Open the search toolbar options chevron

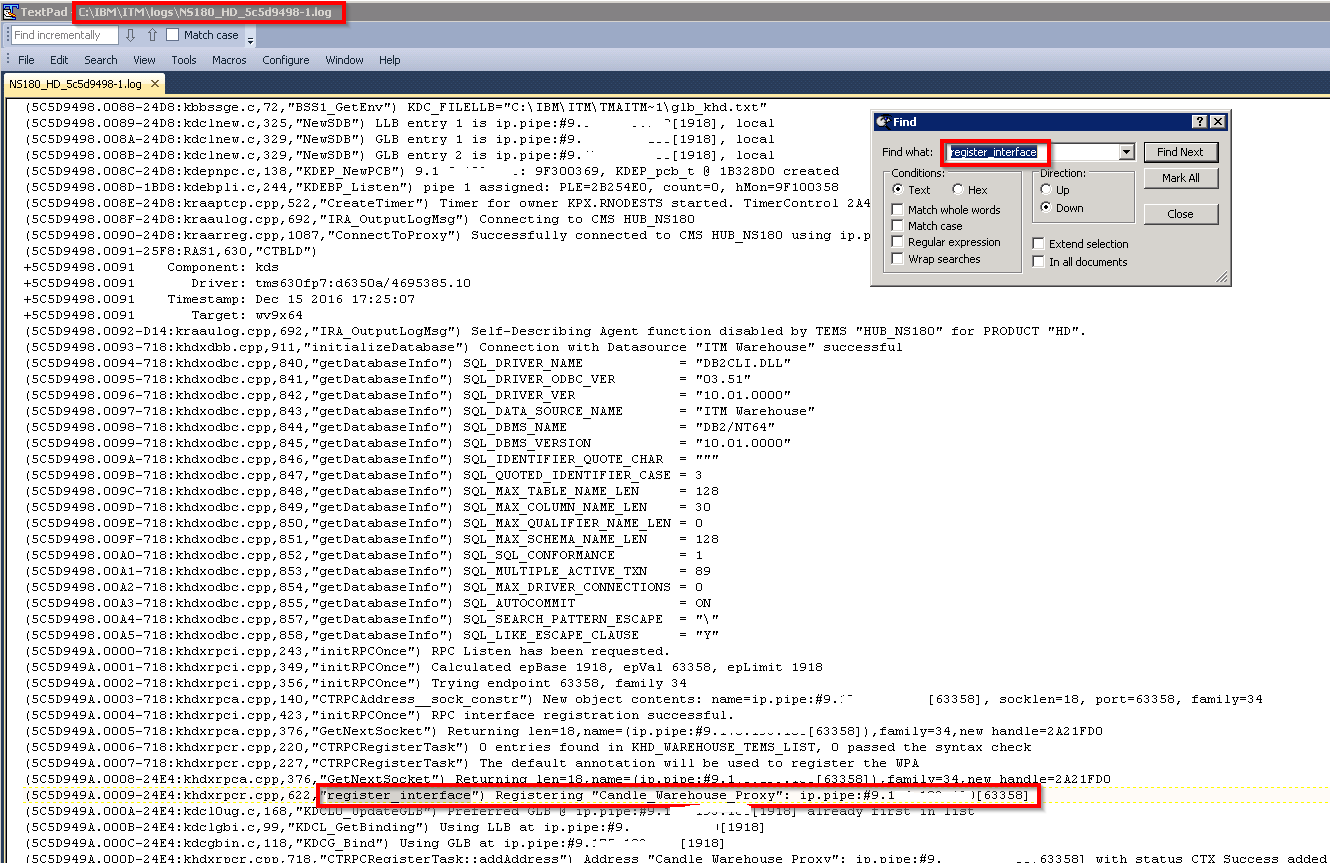(250, 37)
